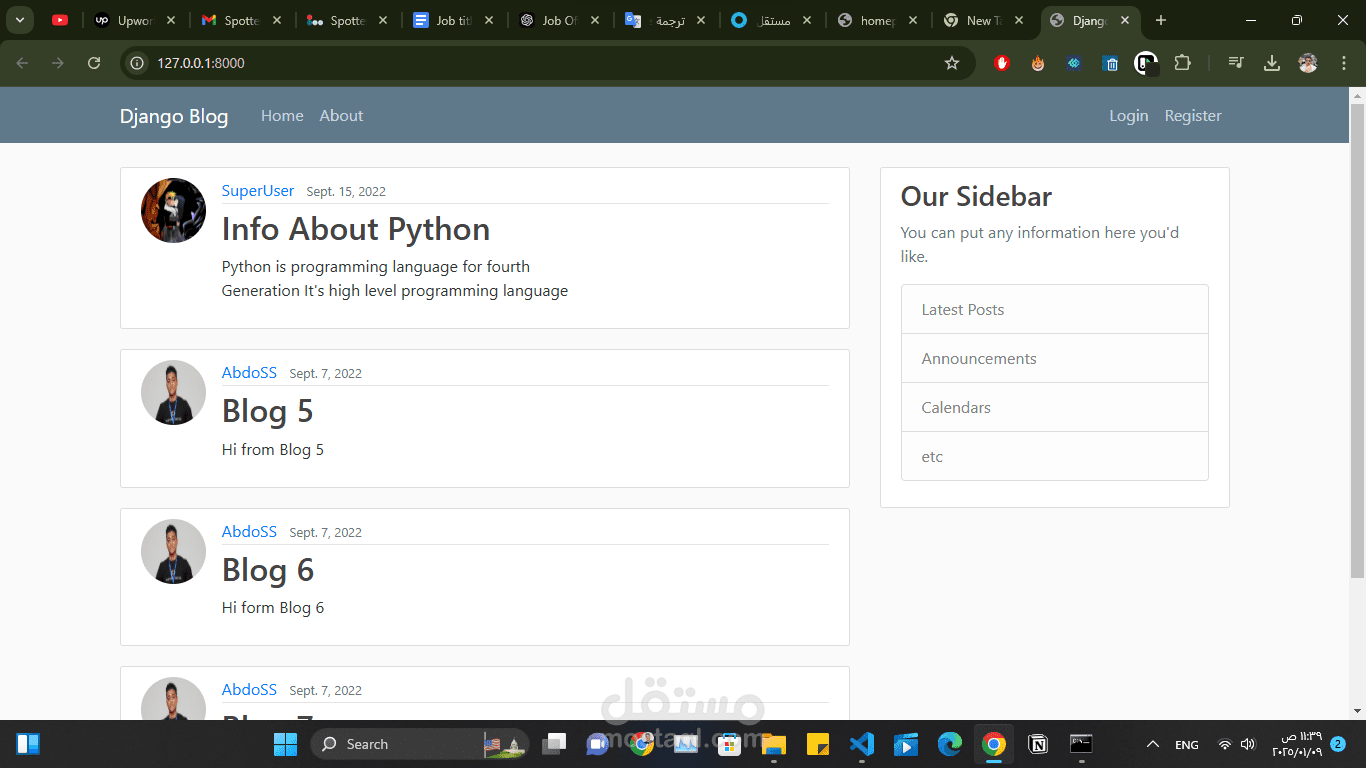Open the Downloads icon in the toolbar

click(x=1272, y=62)
